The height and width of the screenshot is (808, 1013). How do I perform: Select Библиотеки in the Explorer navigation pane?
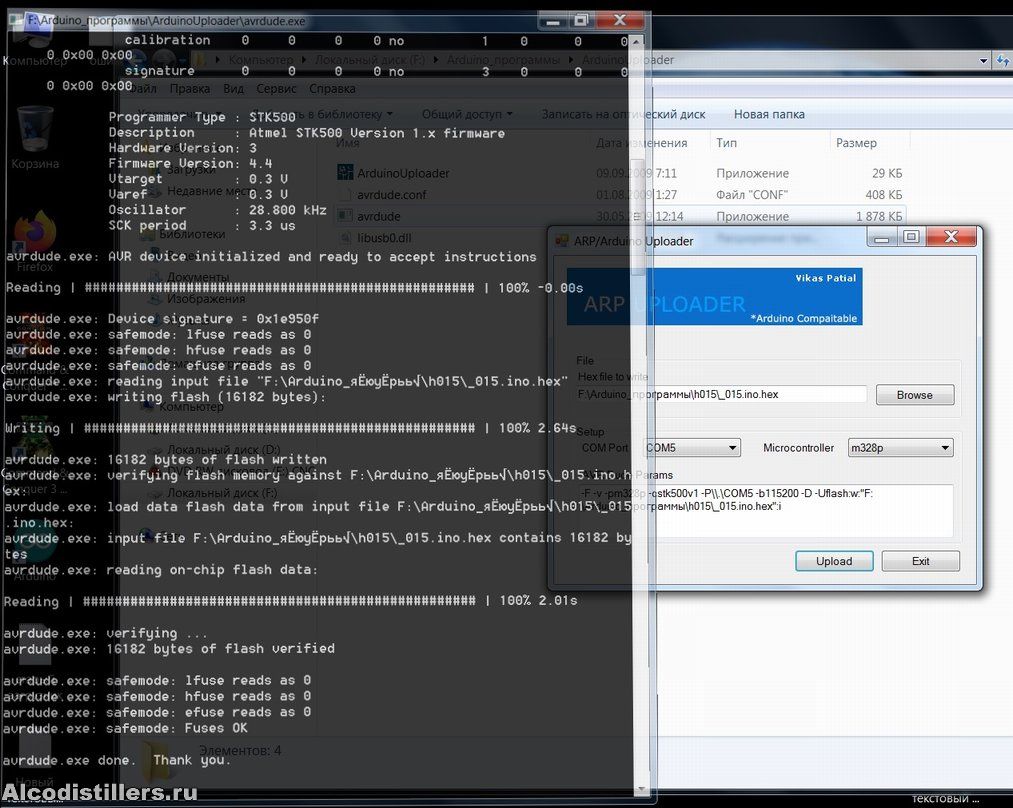tap(192, 234)
